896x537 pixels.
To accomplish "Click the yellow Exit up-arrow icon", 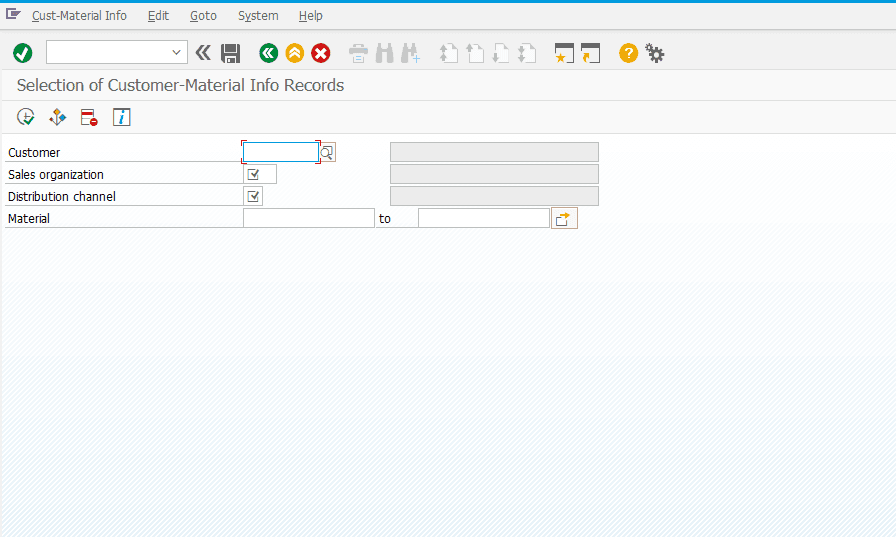I will coord(295,53).
